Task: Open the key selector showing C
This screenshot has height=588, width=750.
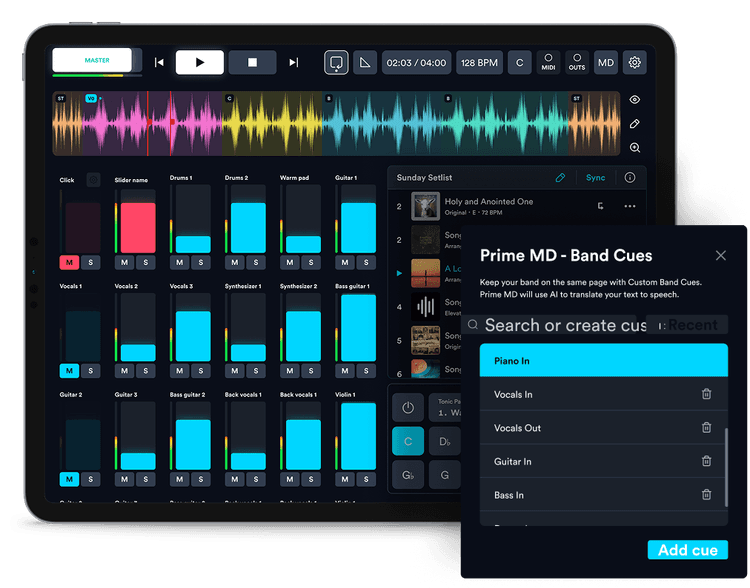Action: pyautogui.click(x=519, y=62)
